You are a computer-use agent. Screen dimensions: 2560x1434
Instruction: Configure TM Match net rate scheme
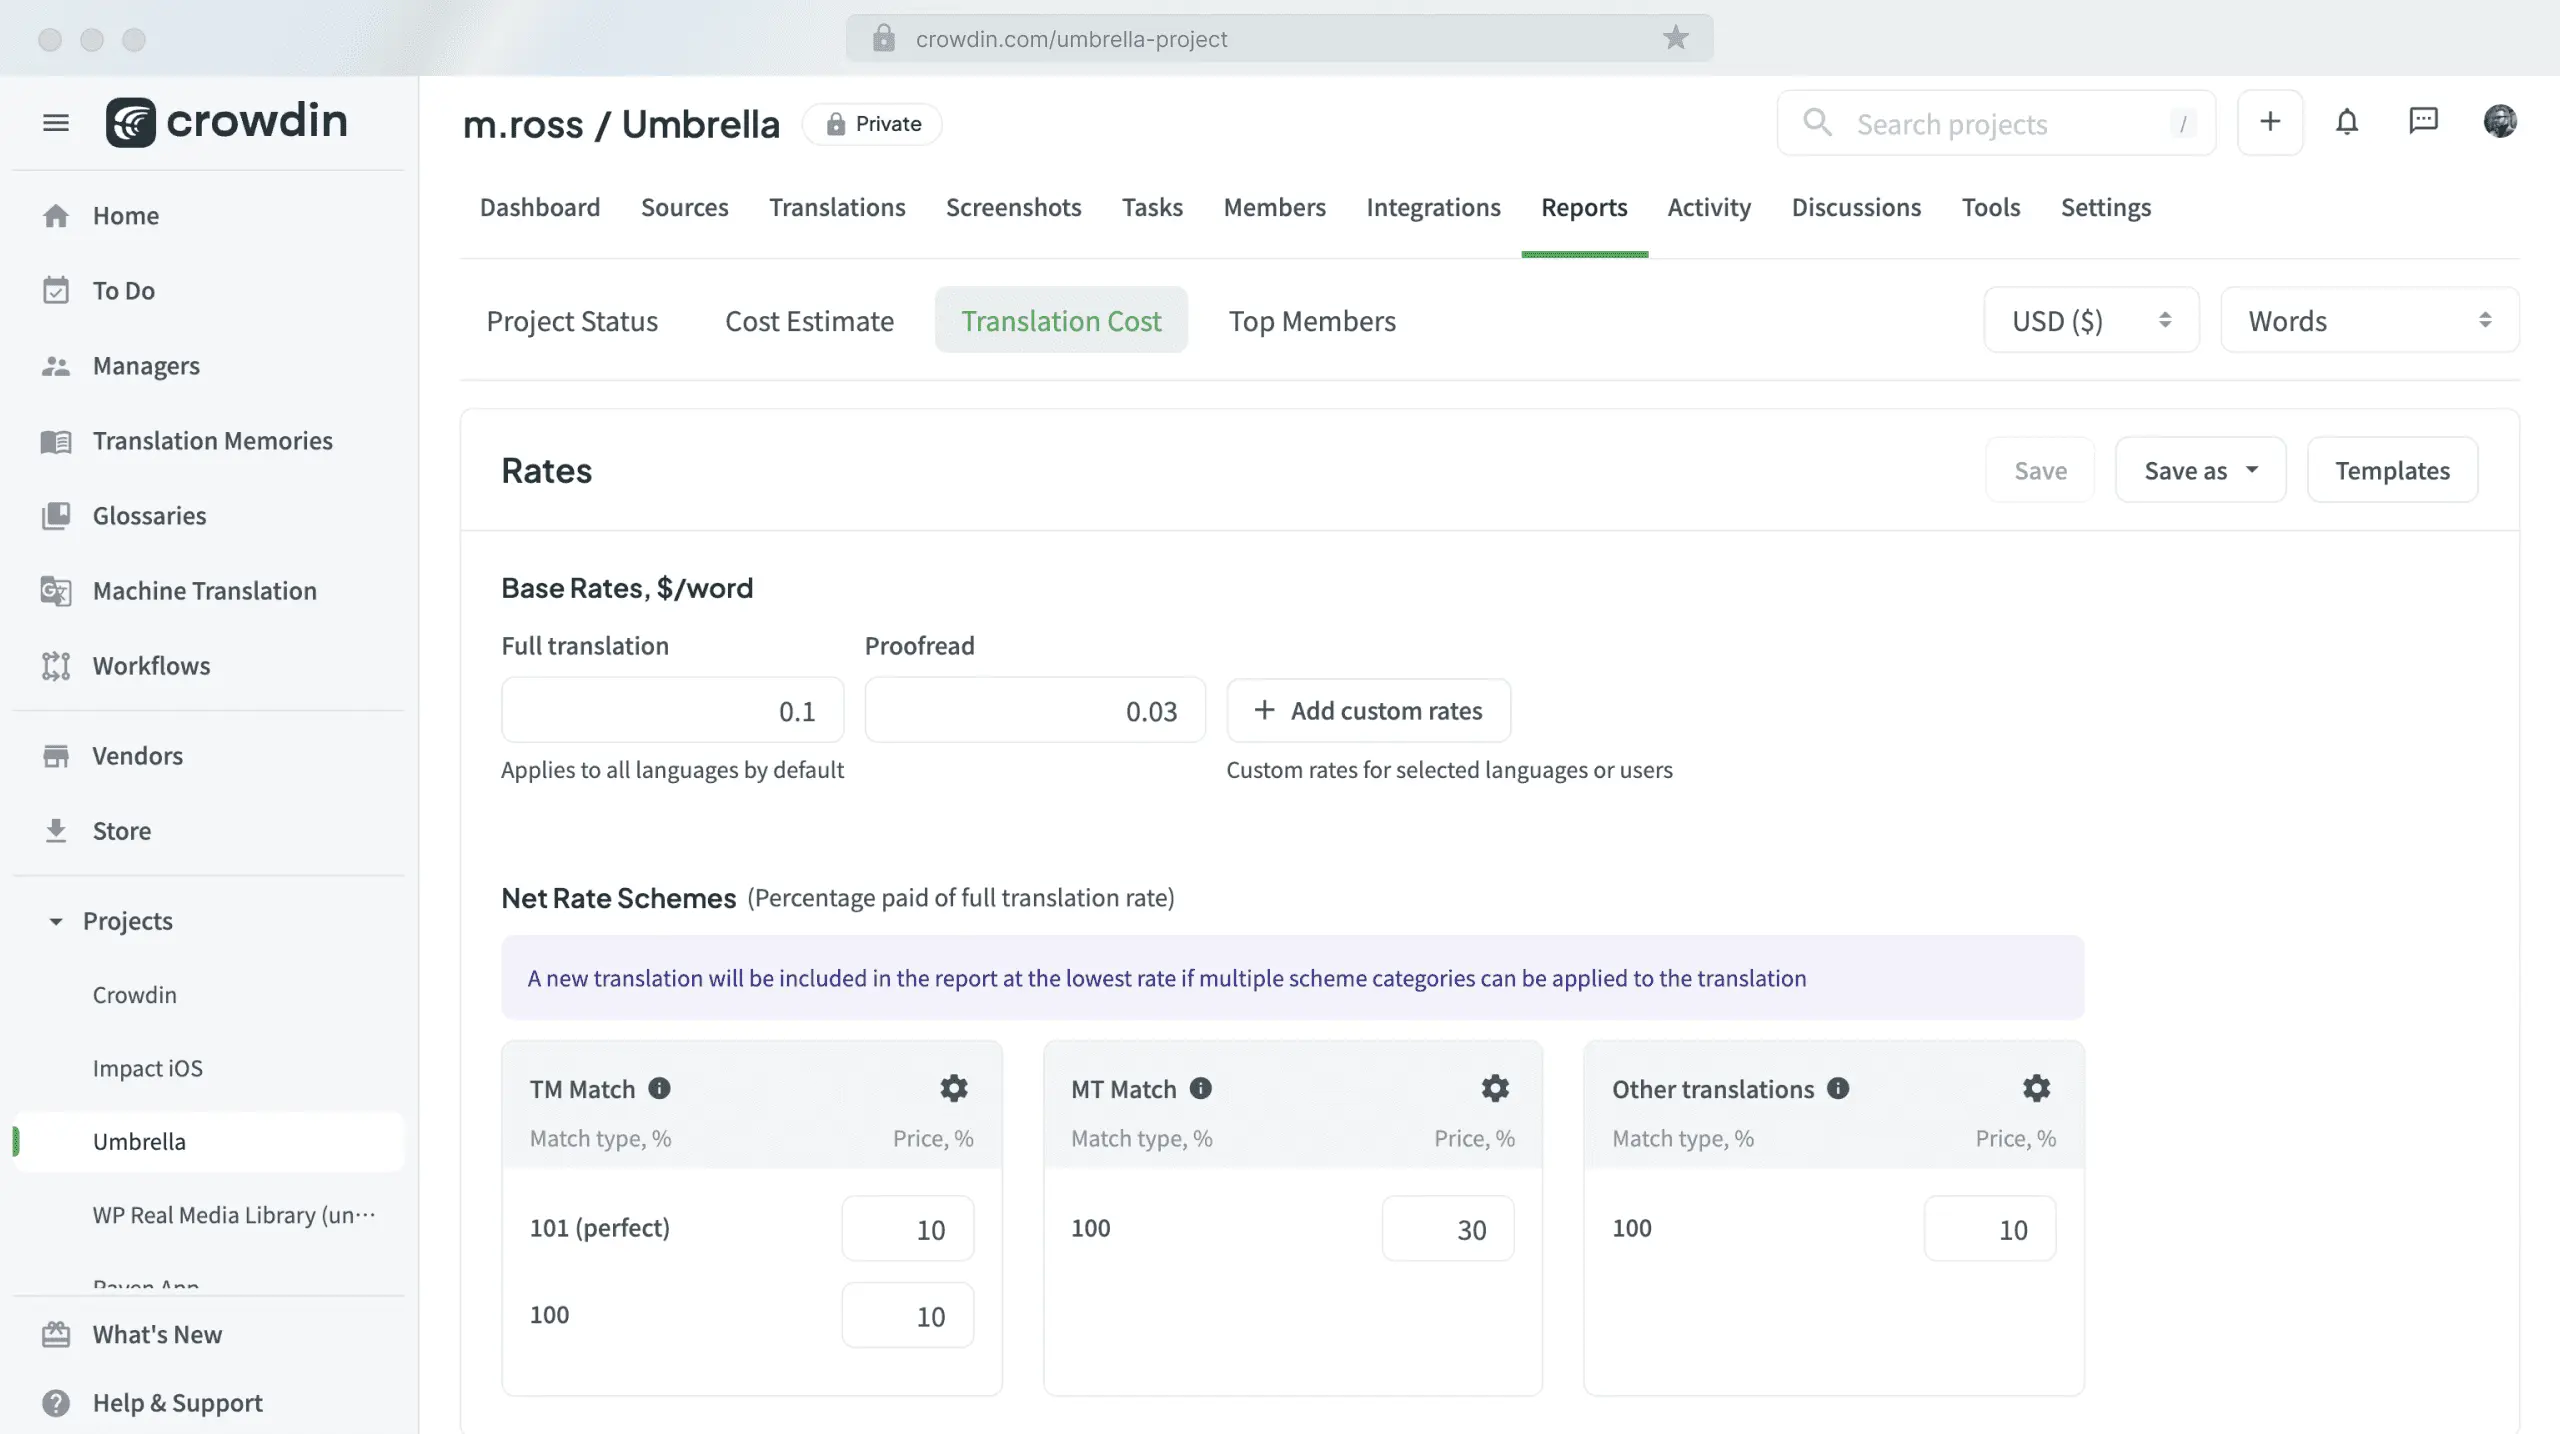pos(953,1088)
